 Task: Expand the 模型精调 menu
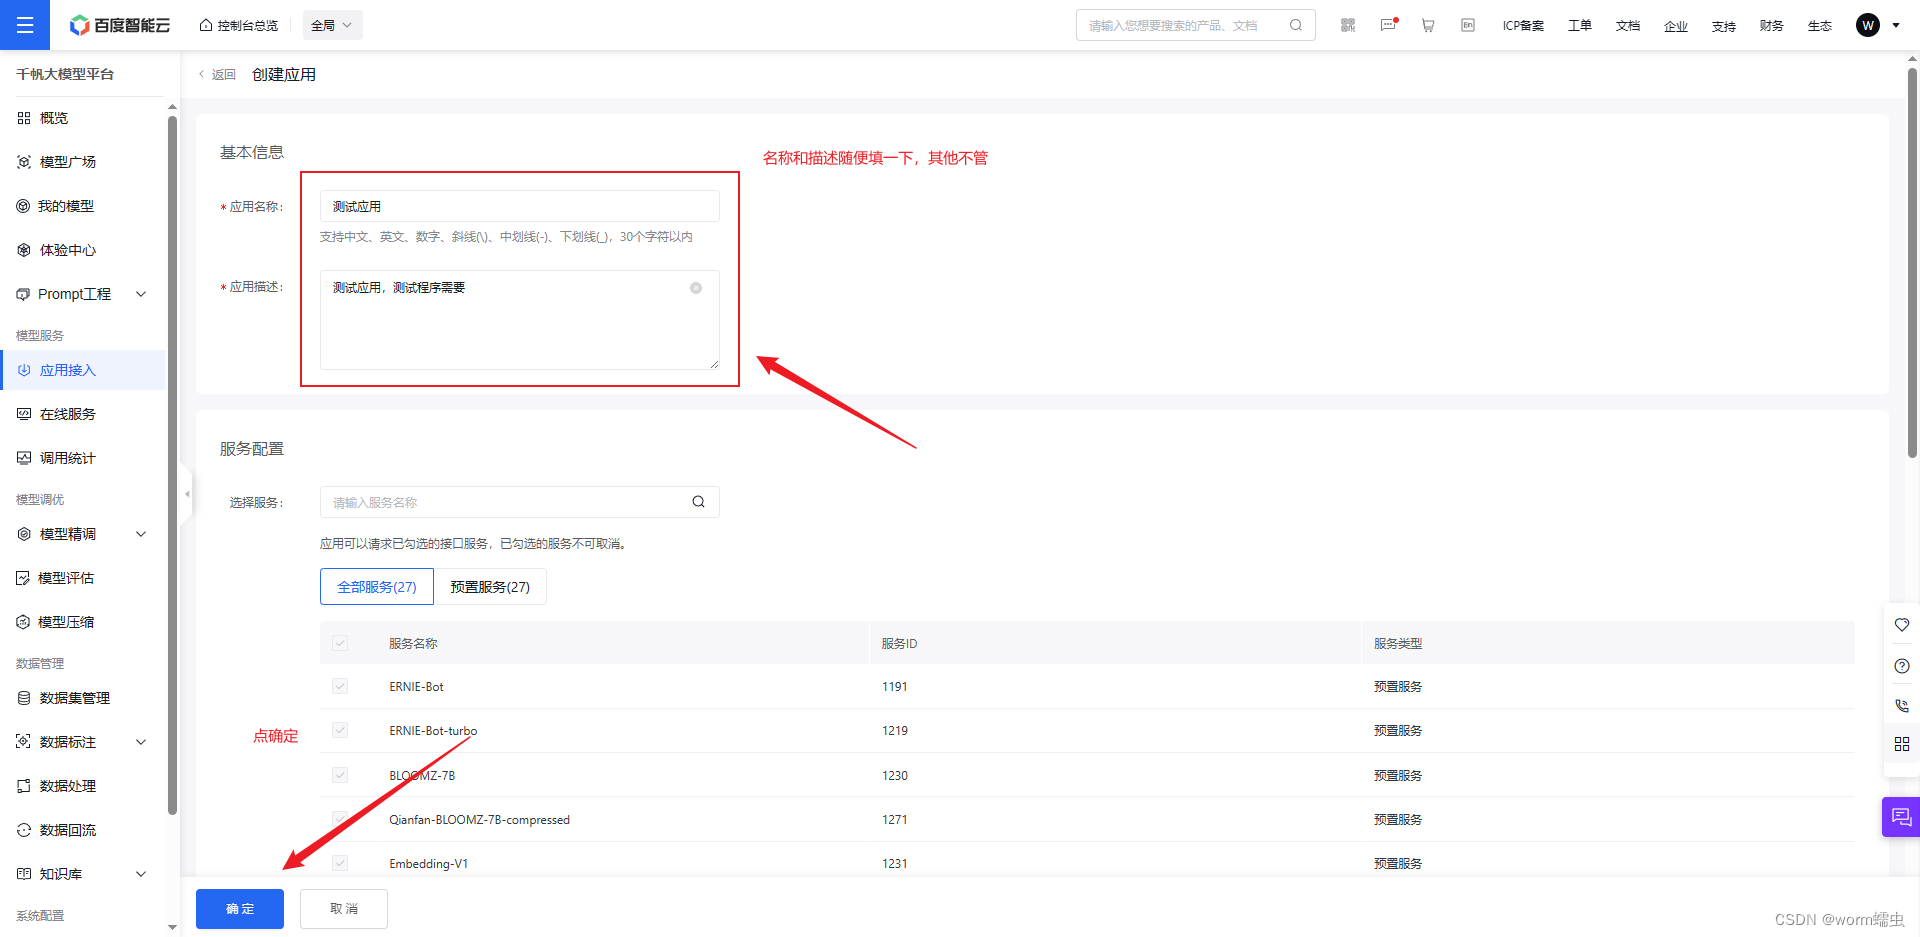(141, 534)
